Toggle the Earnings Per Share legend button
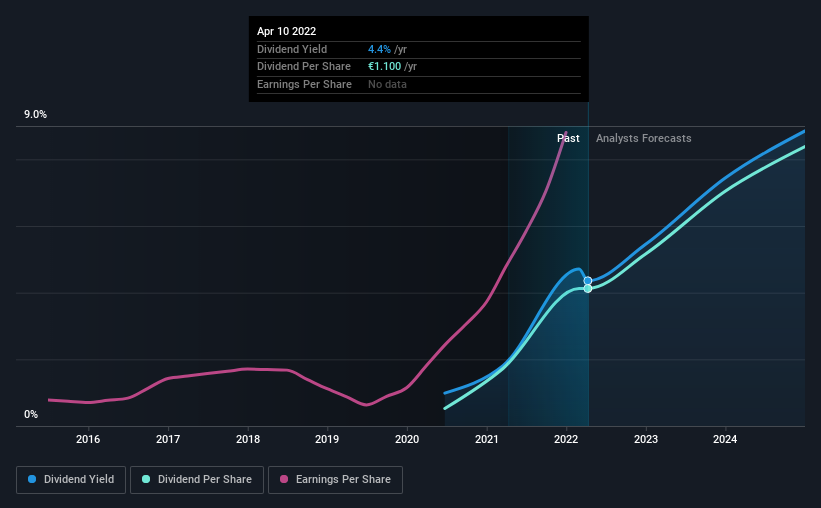821x508 pixels. tap(335, 480)
